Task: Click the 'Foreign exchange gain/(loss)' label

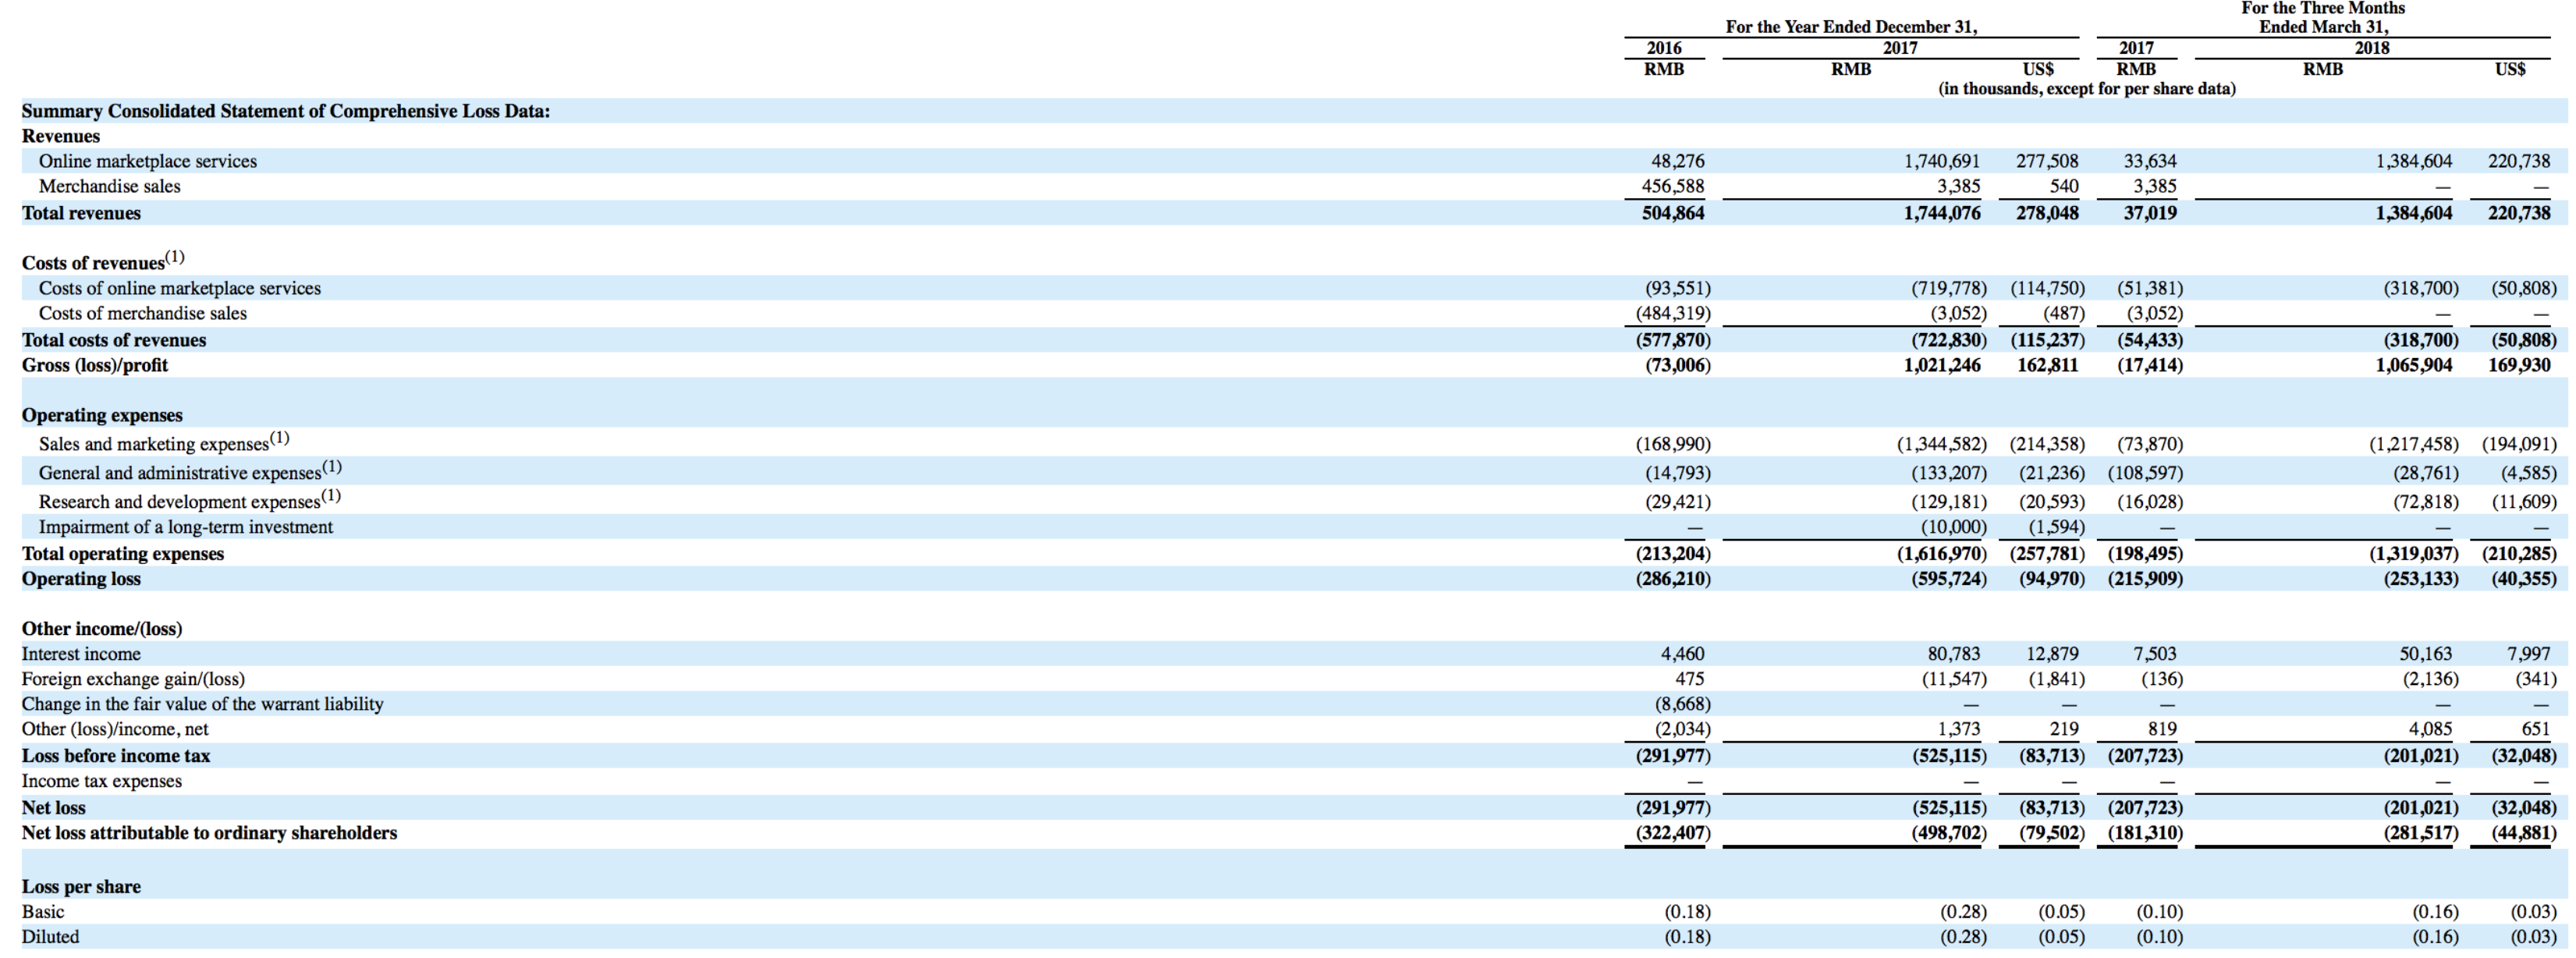Action: [133, 679]
